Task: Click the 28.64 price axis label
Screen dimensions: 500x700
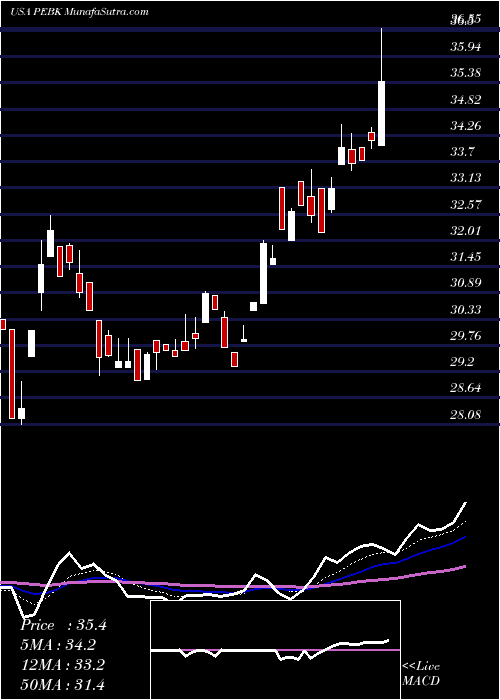Action: click(466, 388)
